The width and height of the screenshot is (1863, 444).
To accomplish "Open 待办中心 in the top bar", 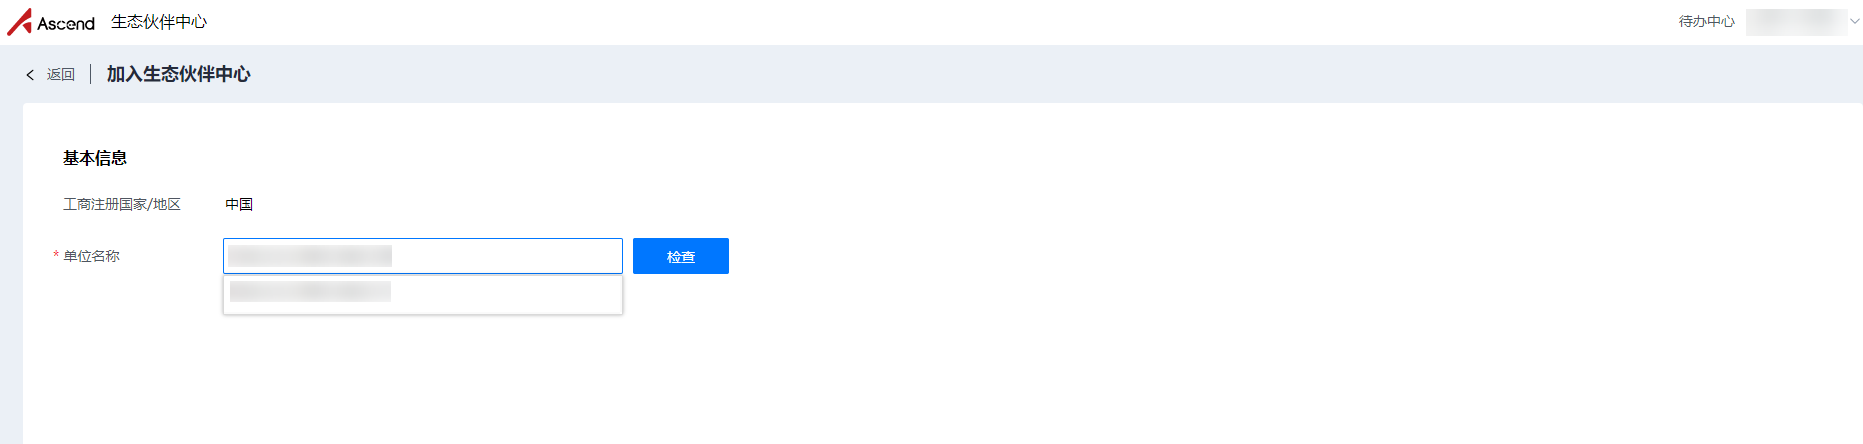I will coord(1706,22).
